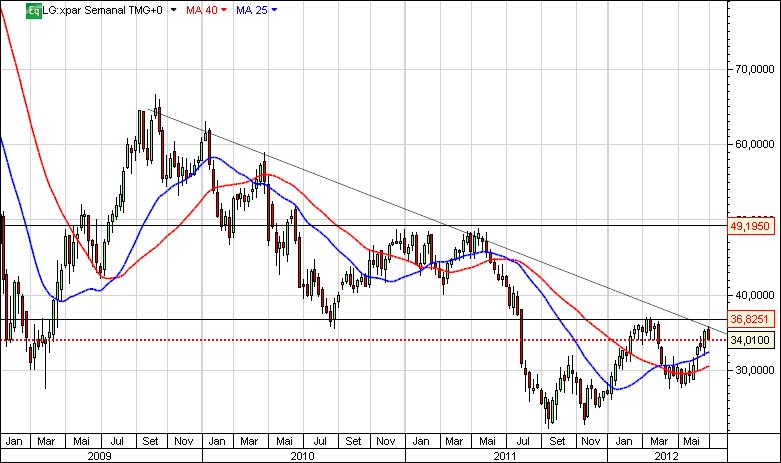The image size is (781, 463).
Task: Click the 2011 year label on time axis
Action: coord(505,456)
